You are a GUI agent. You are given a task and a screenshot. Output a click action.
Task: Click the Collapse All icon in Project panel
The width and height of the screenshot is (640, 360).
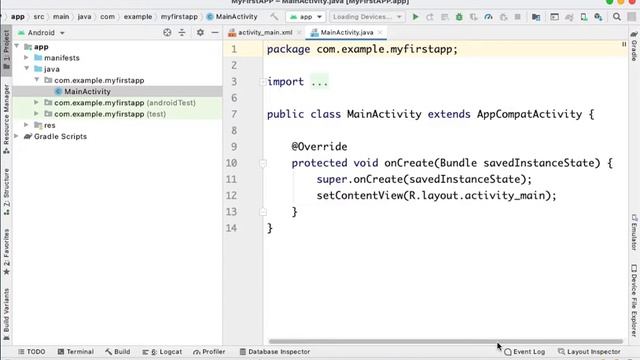182,32
